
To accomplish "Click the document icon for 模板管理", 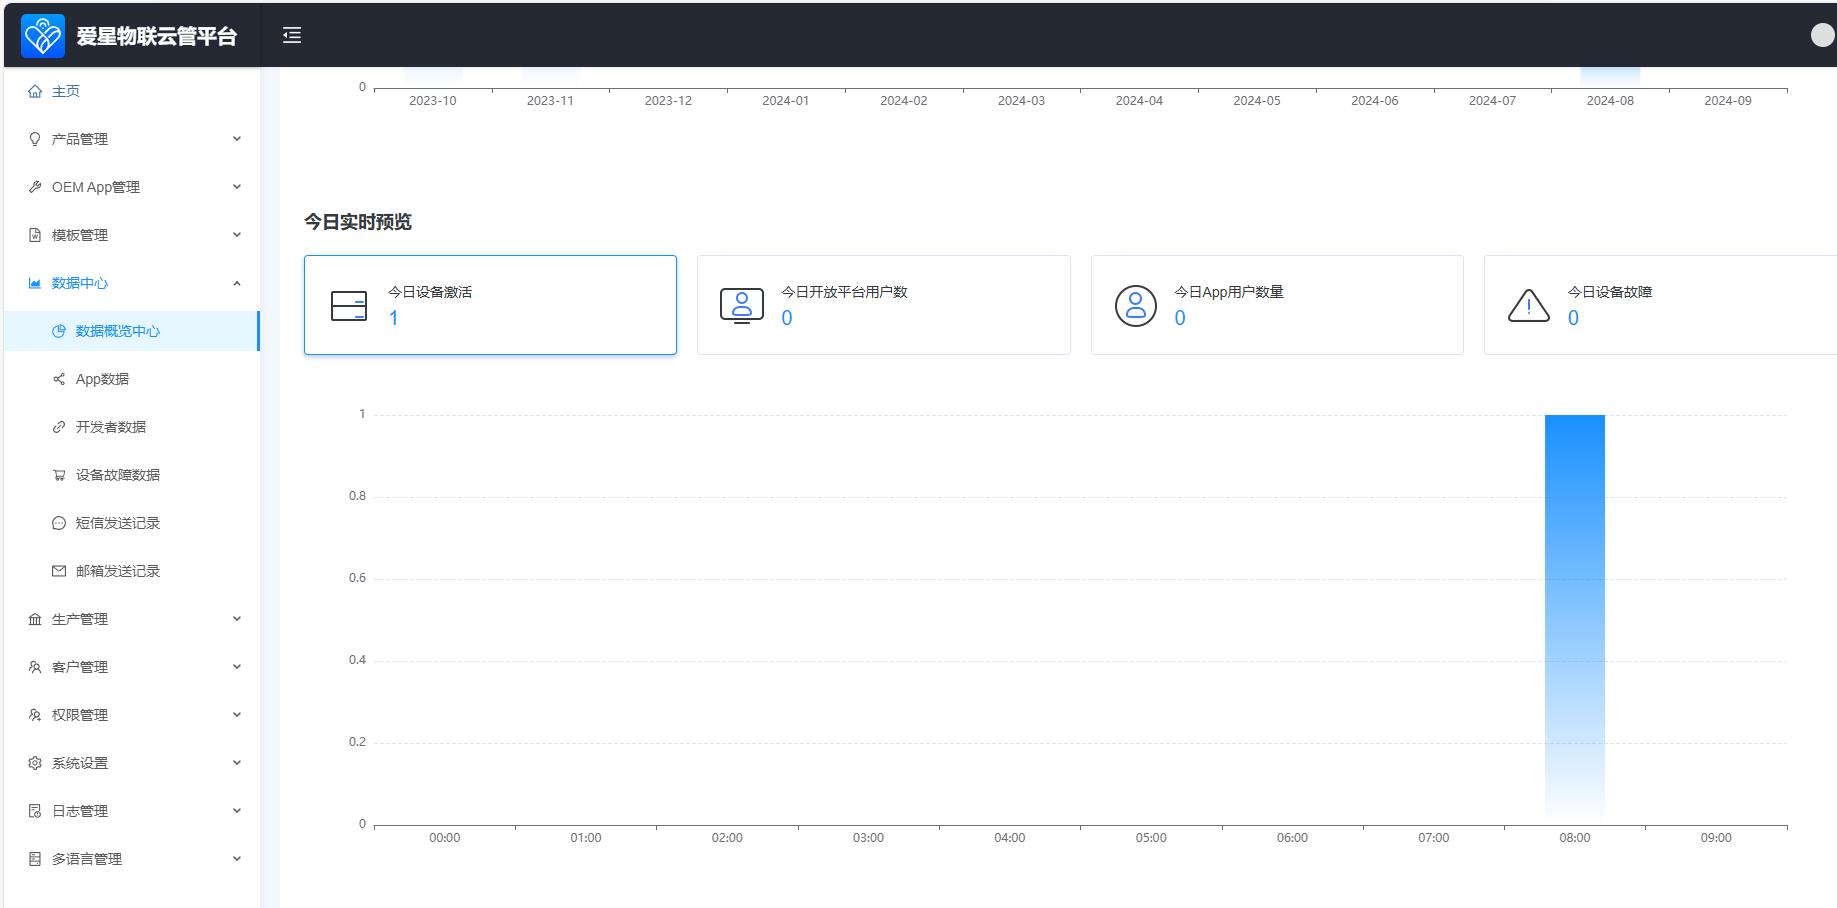I will (x=35, y=235).
